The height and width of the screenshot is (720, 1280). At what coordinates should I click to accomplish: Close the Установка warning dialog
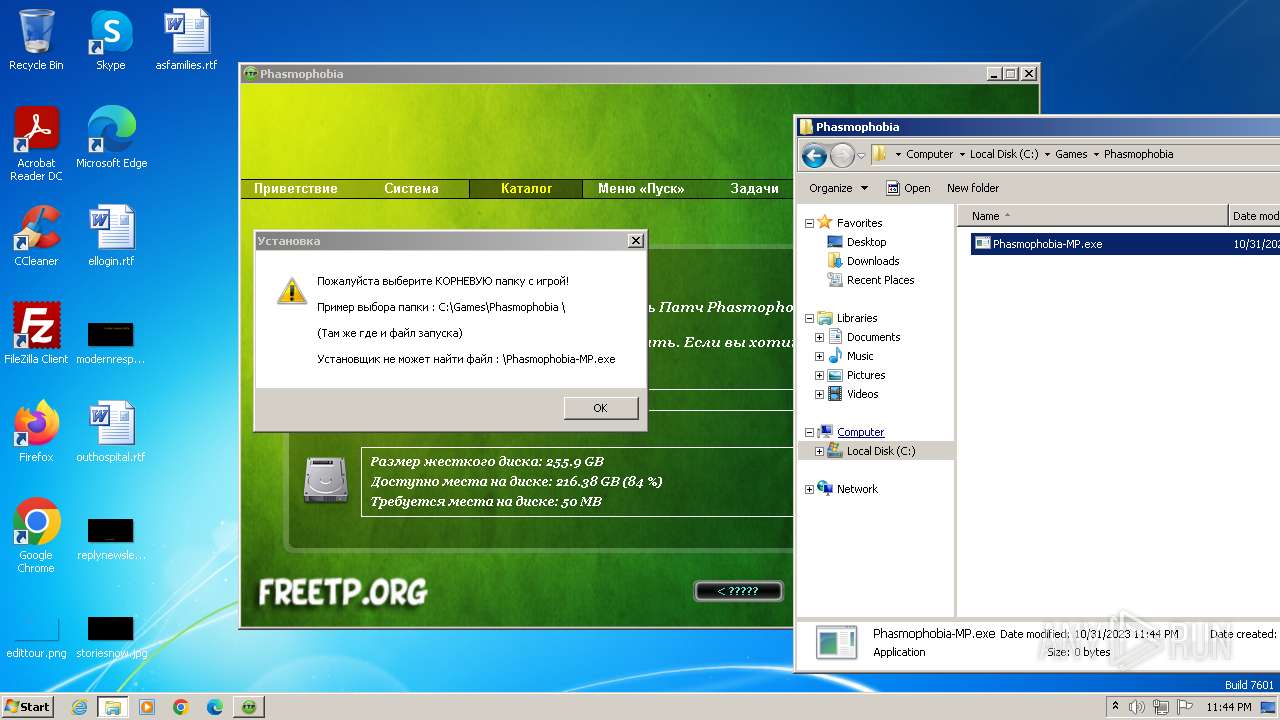coord(635,241)
